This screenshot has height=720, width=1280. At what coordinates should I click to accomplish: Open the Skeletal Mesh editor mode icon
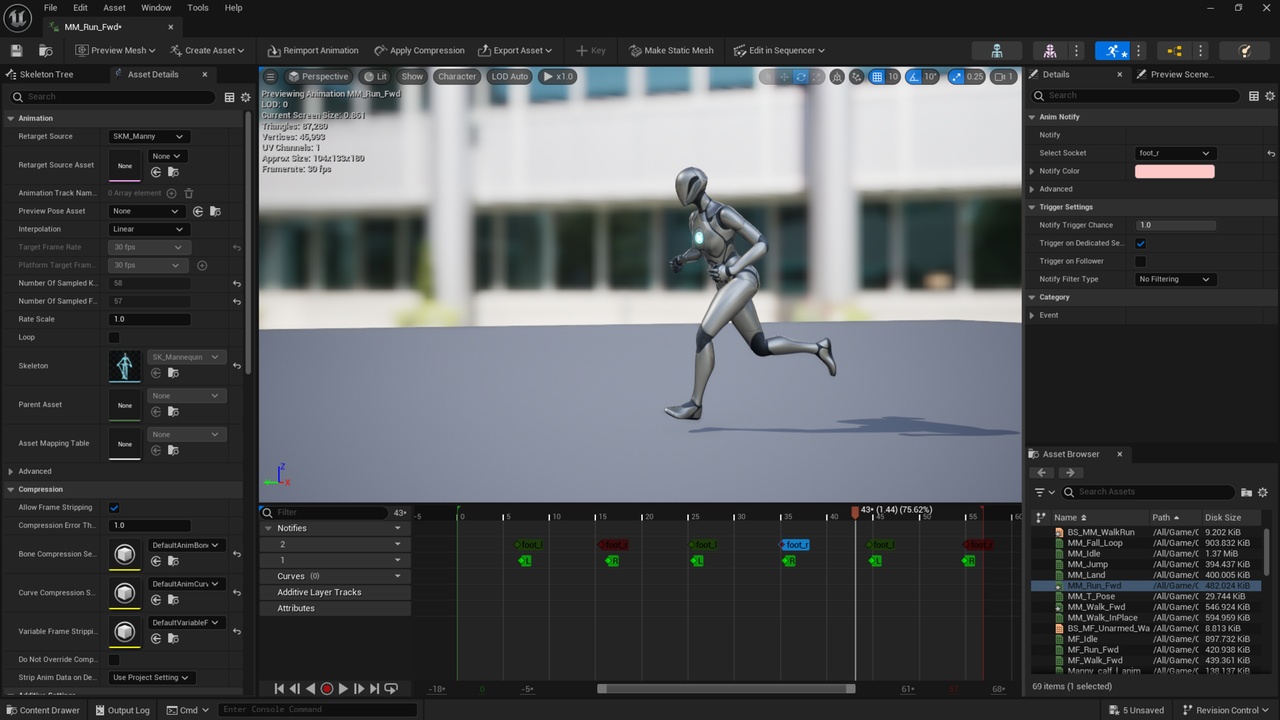1049,50
